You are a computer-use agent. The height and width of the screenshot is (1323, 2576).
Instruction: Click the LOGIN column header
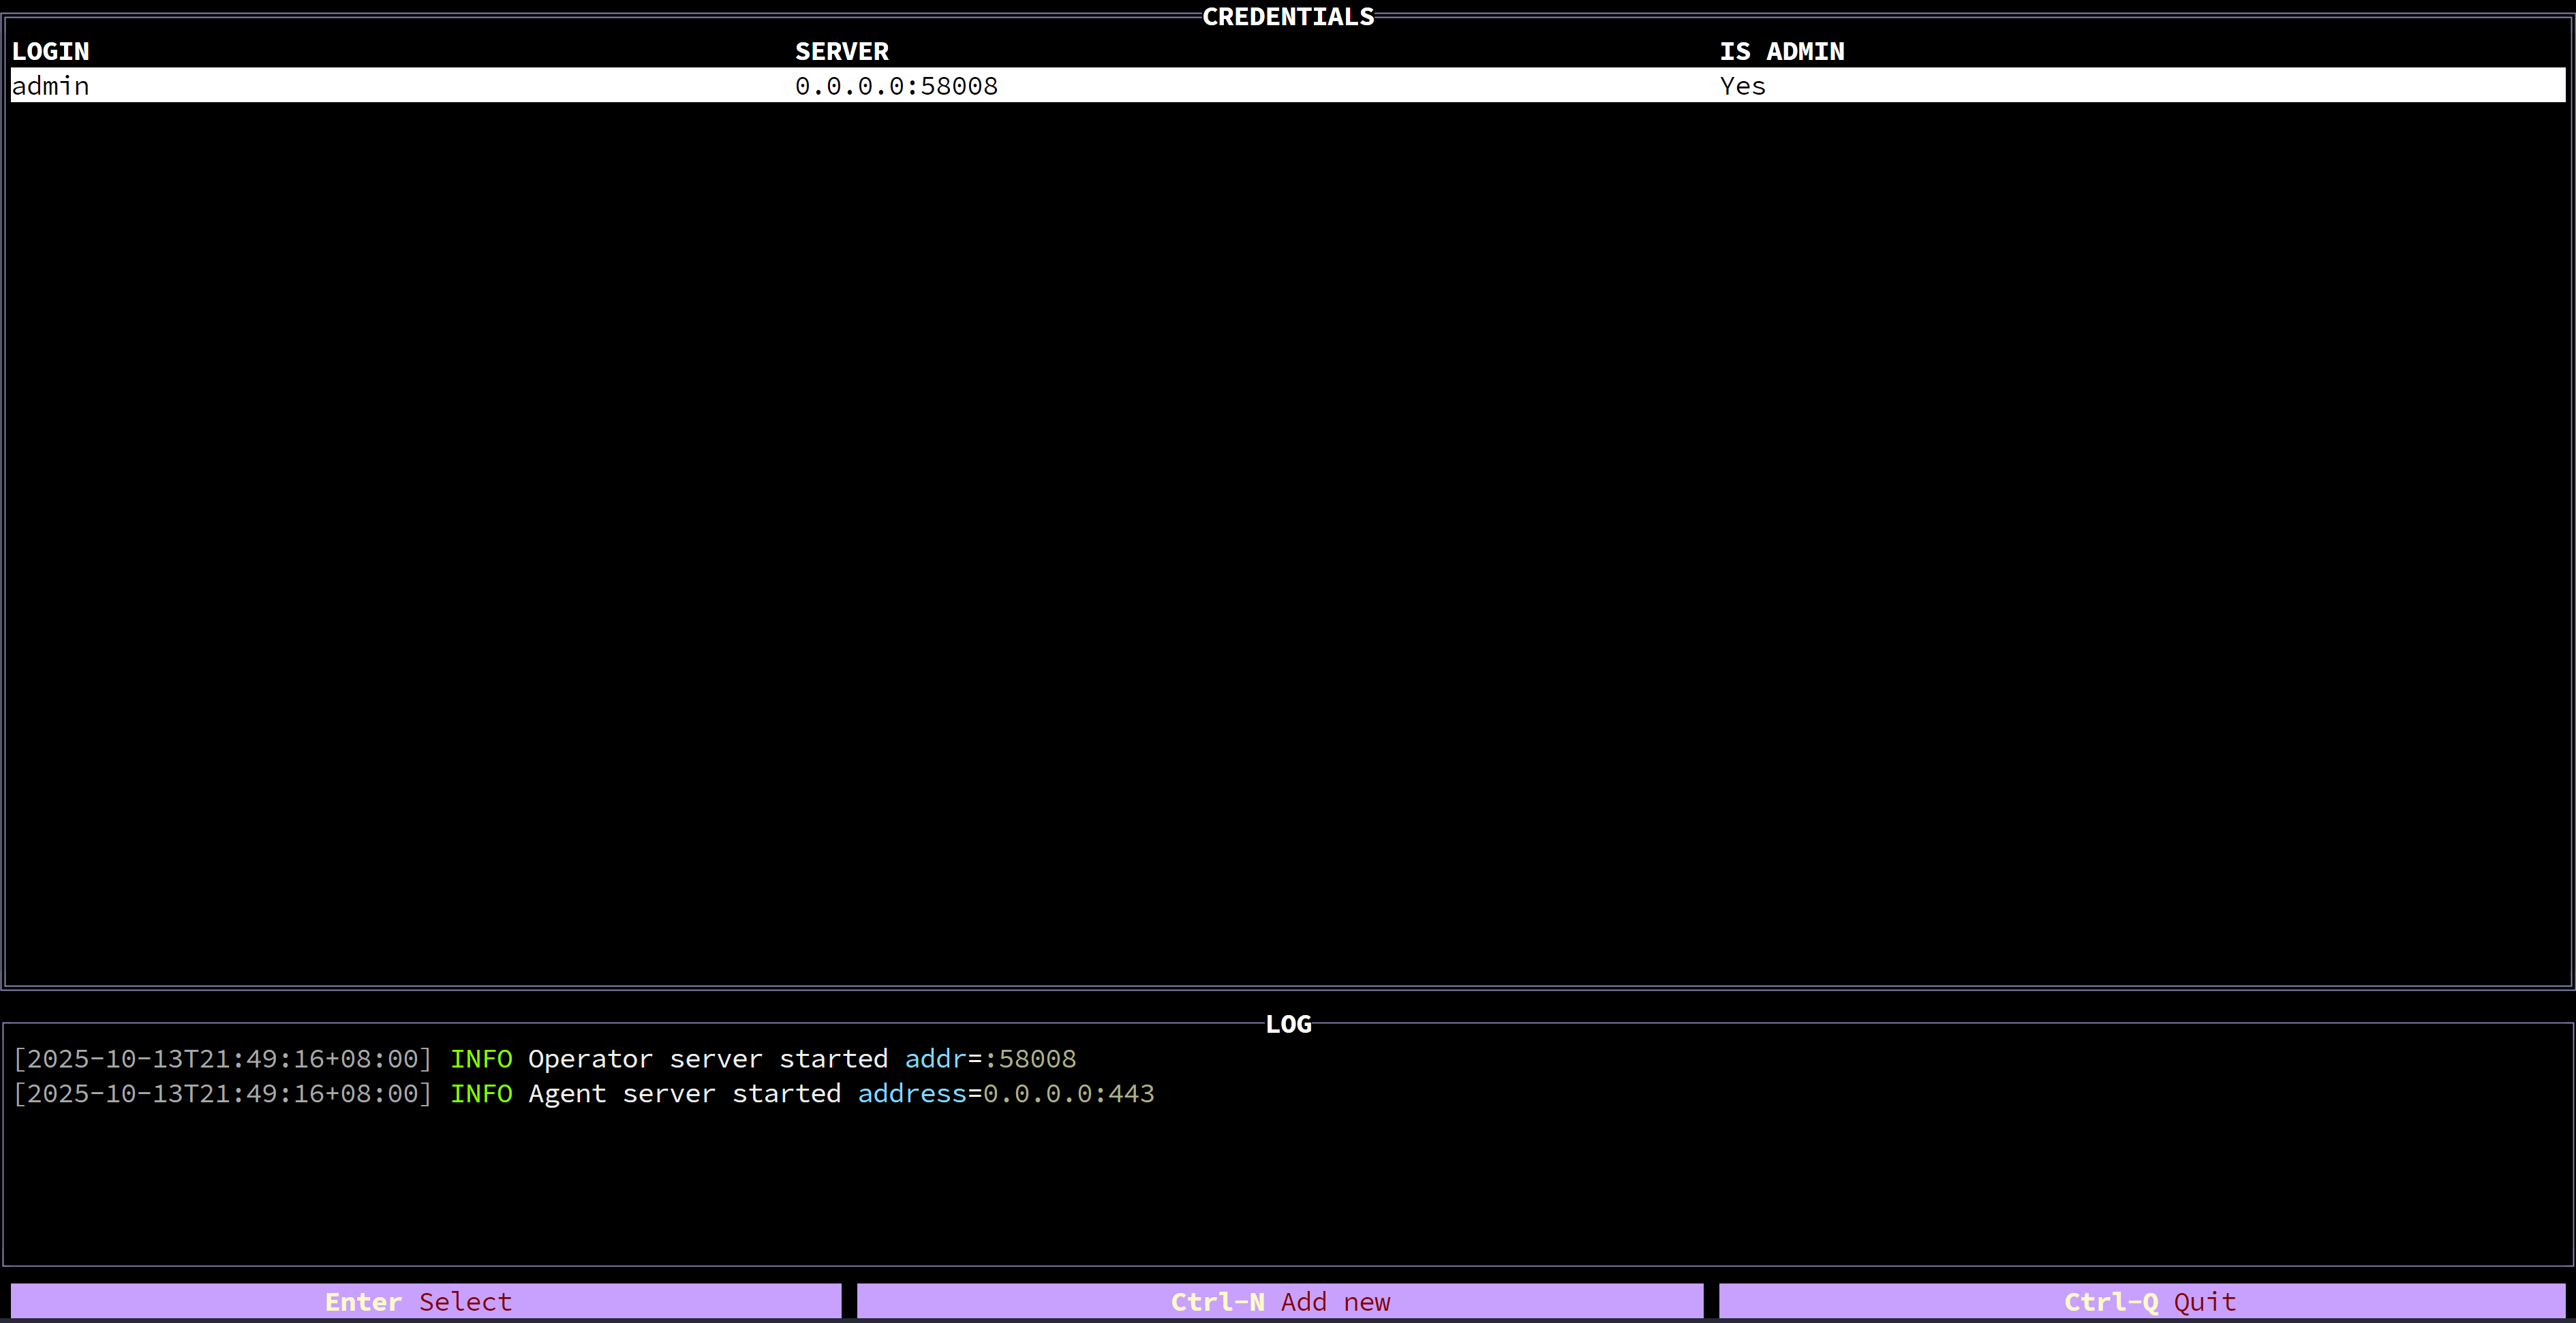tap(50, 51)
